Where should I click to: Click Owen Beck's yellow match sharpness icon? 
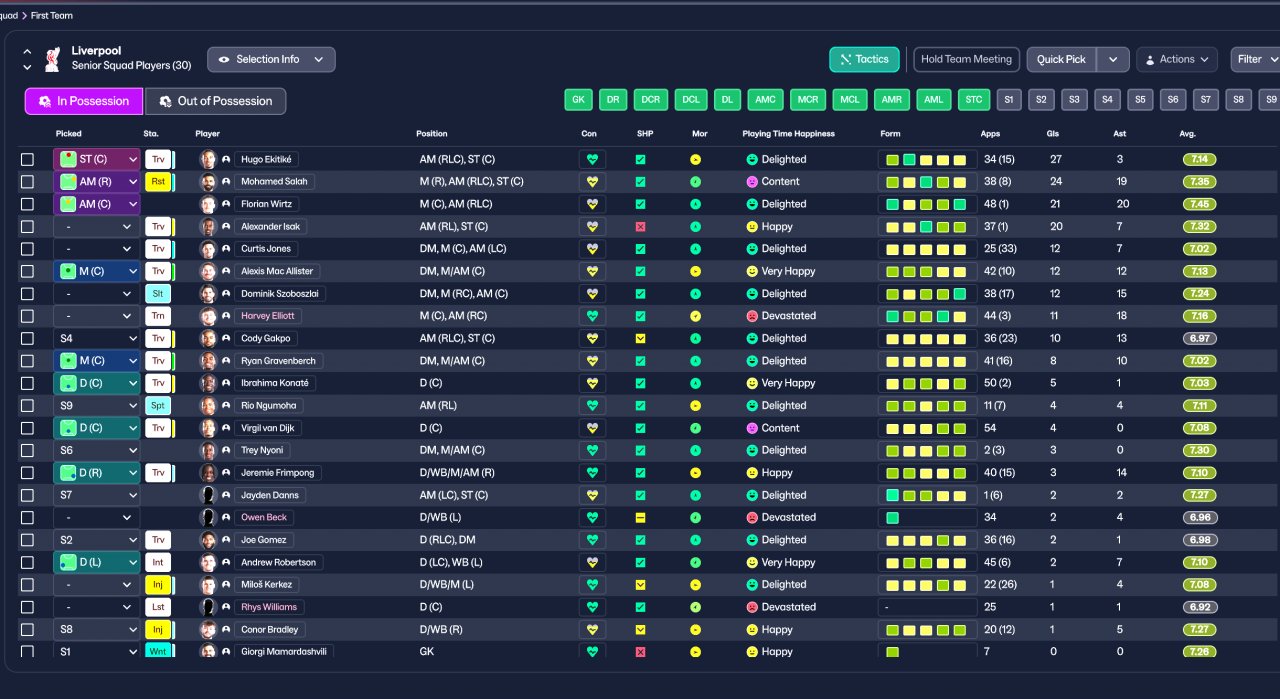640,517
